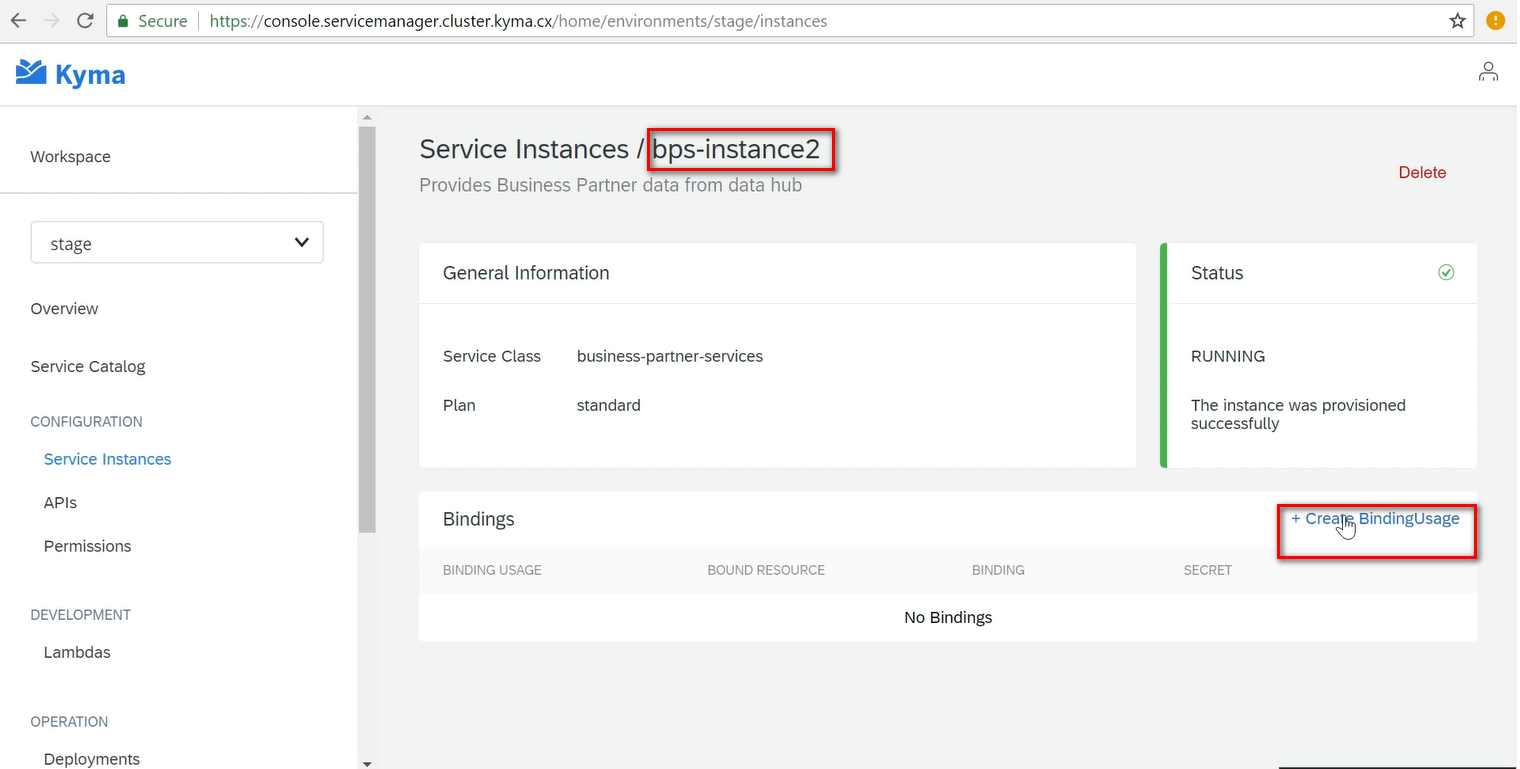Image resolution: width=1520 pixels, height=769 pixels.
Task: Go to the Service Catalog
Action: point(88,366)
